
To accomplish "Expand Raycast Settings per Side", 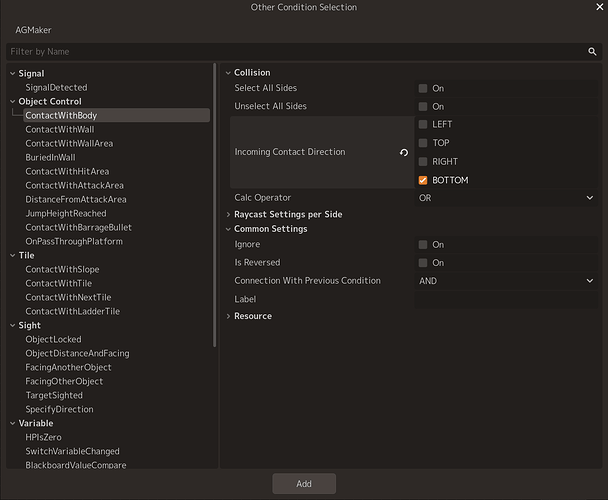I will [228, 214].
